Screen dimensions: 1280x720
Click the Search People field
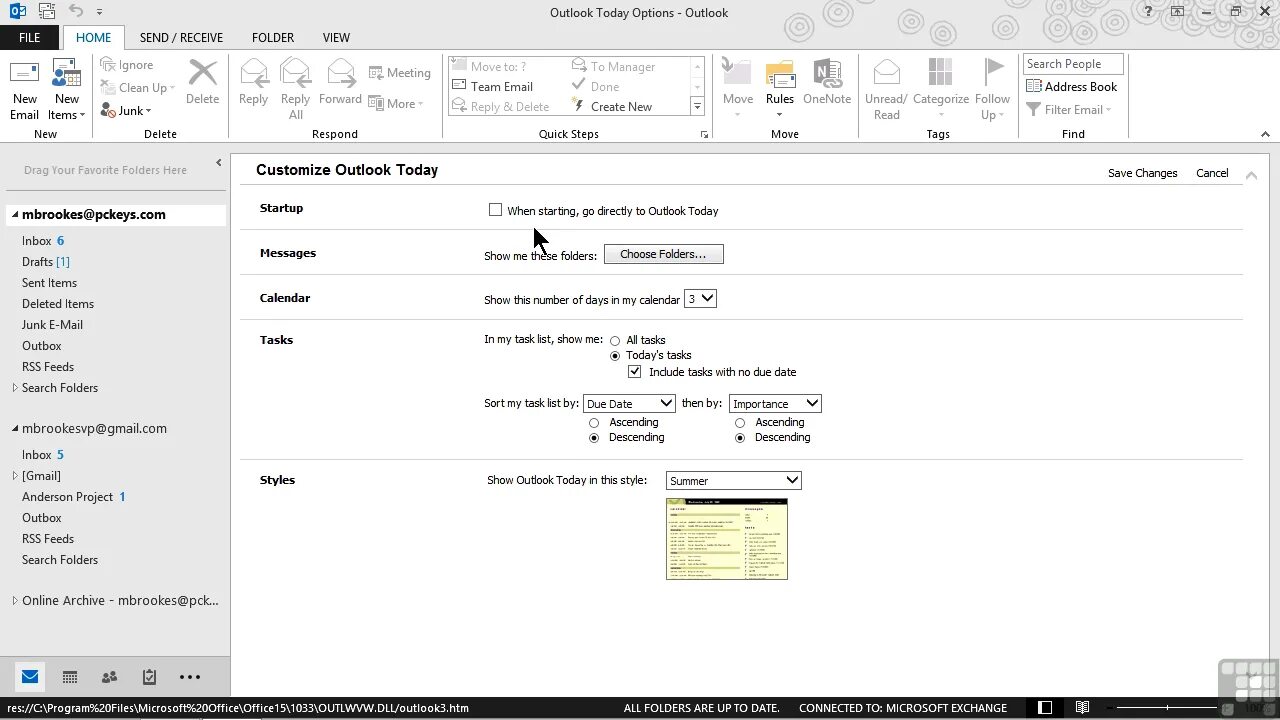(1073, 64)
